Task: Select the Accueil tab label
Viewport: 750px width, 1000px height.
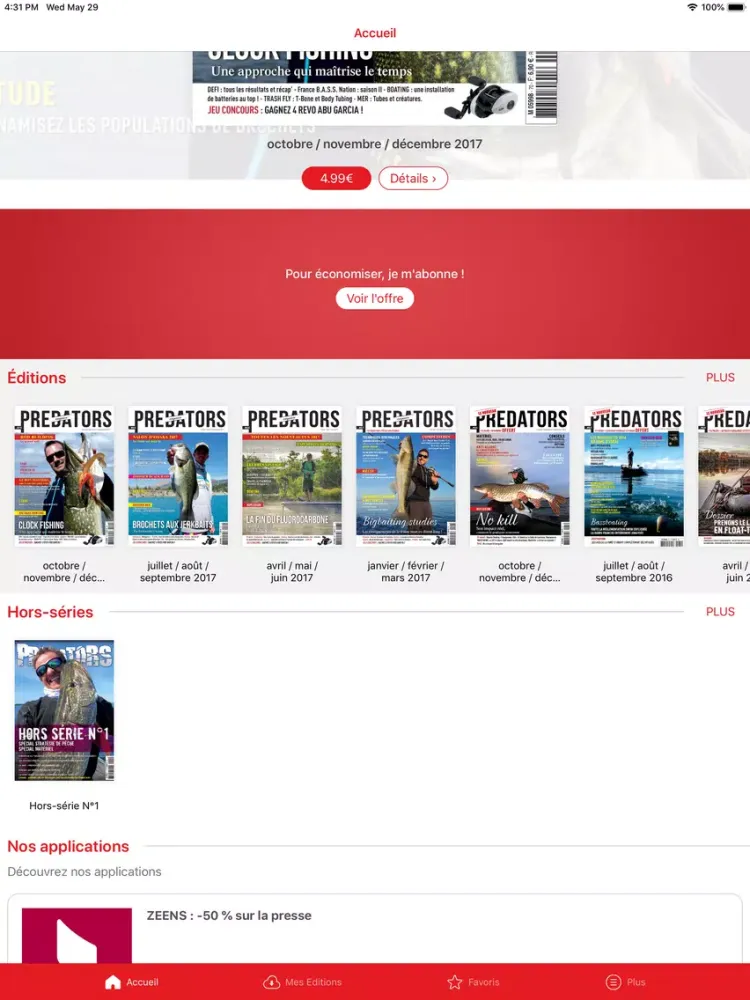Action: 142,982
